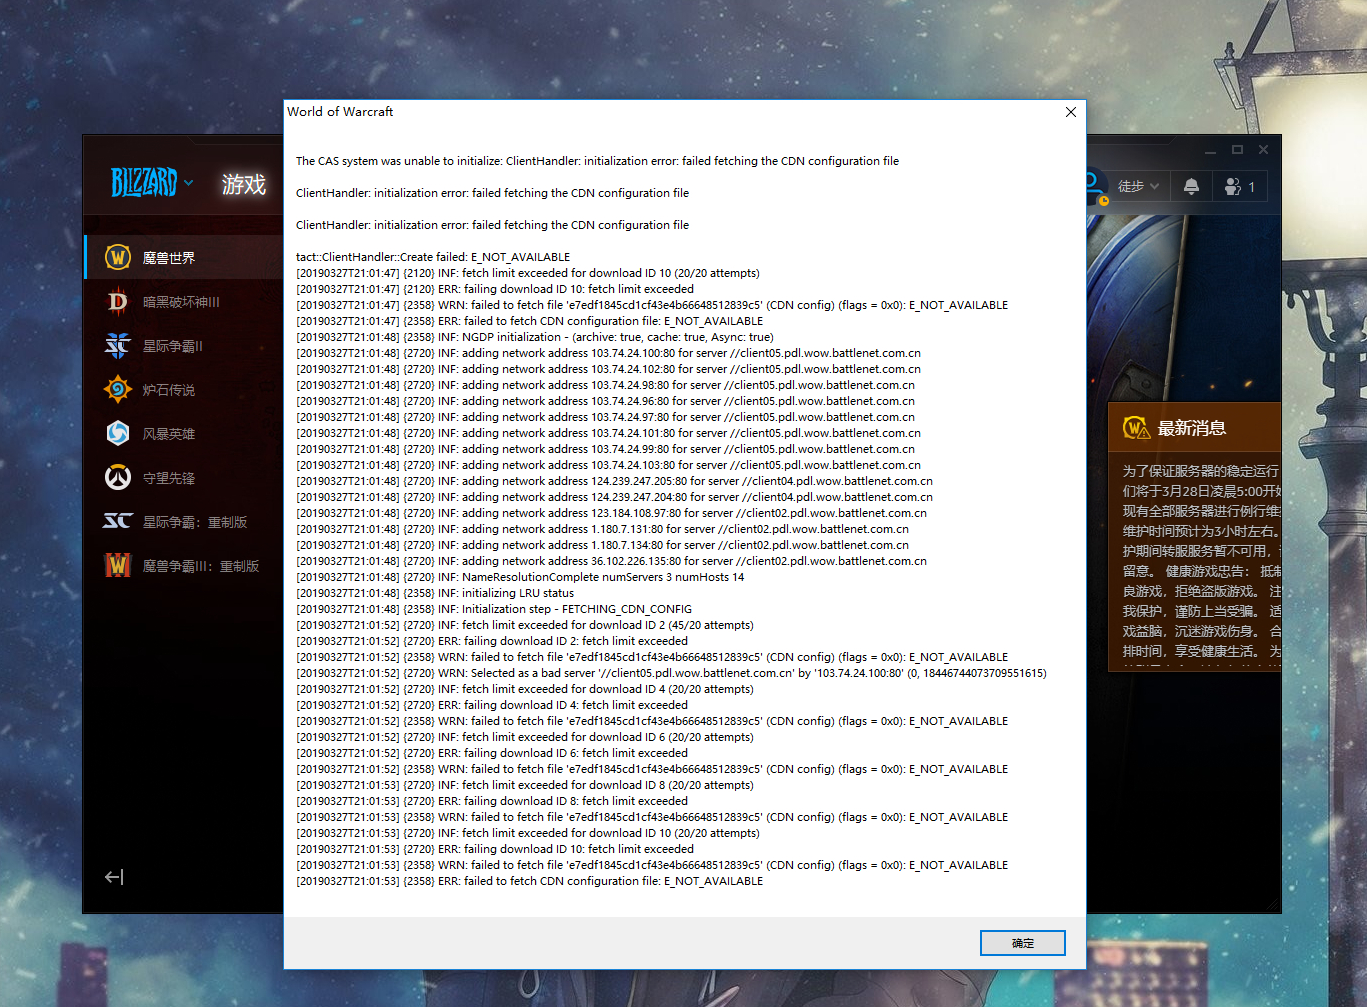Open 守望先锋 in the game list
This screenshot has height=1007, width=1367.
coord(169,478)
